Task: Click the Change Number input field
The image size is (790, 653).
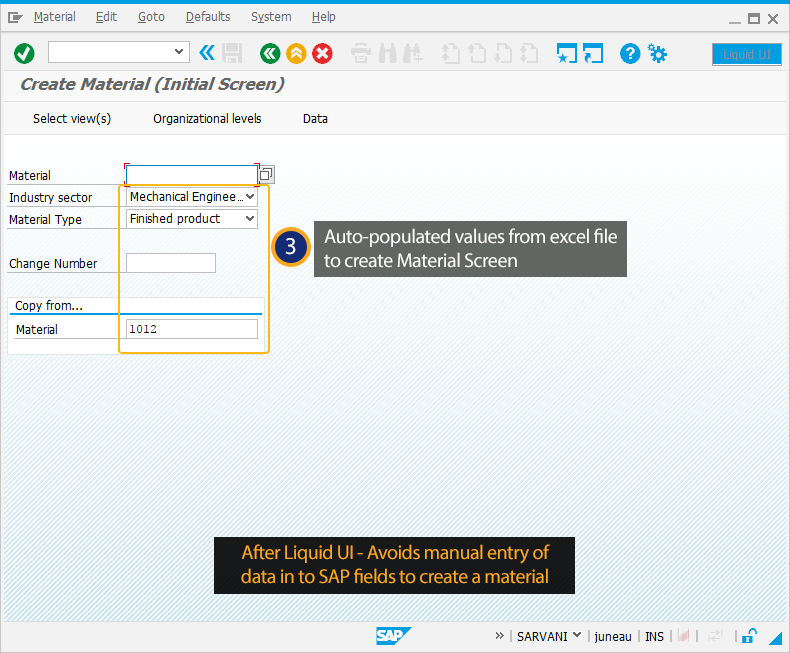Action: point(171,263)
